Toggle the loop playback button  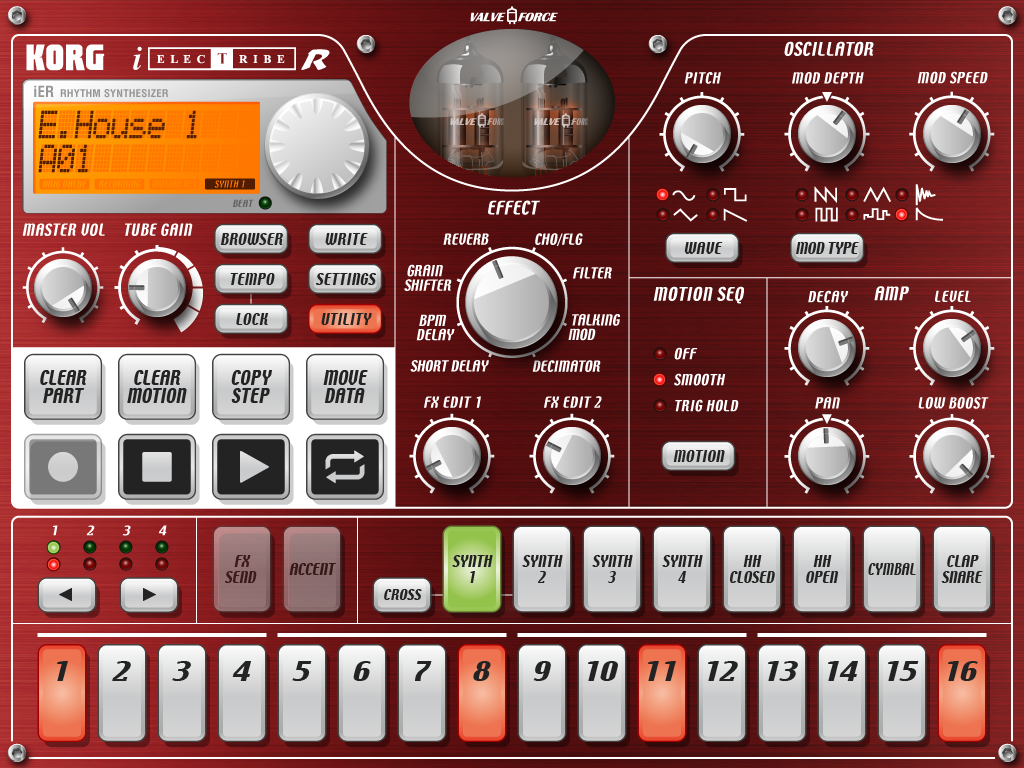(x=345, y=467)
